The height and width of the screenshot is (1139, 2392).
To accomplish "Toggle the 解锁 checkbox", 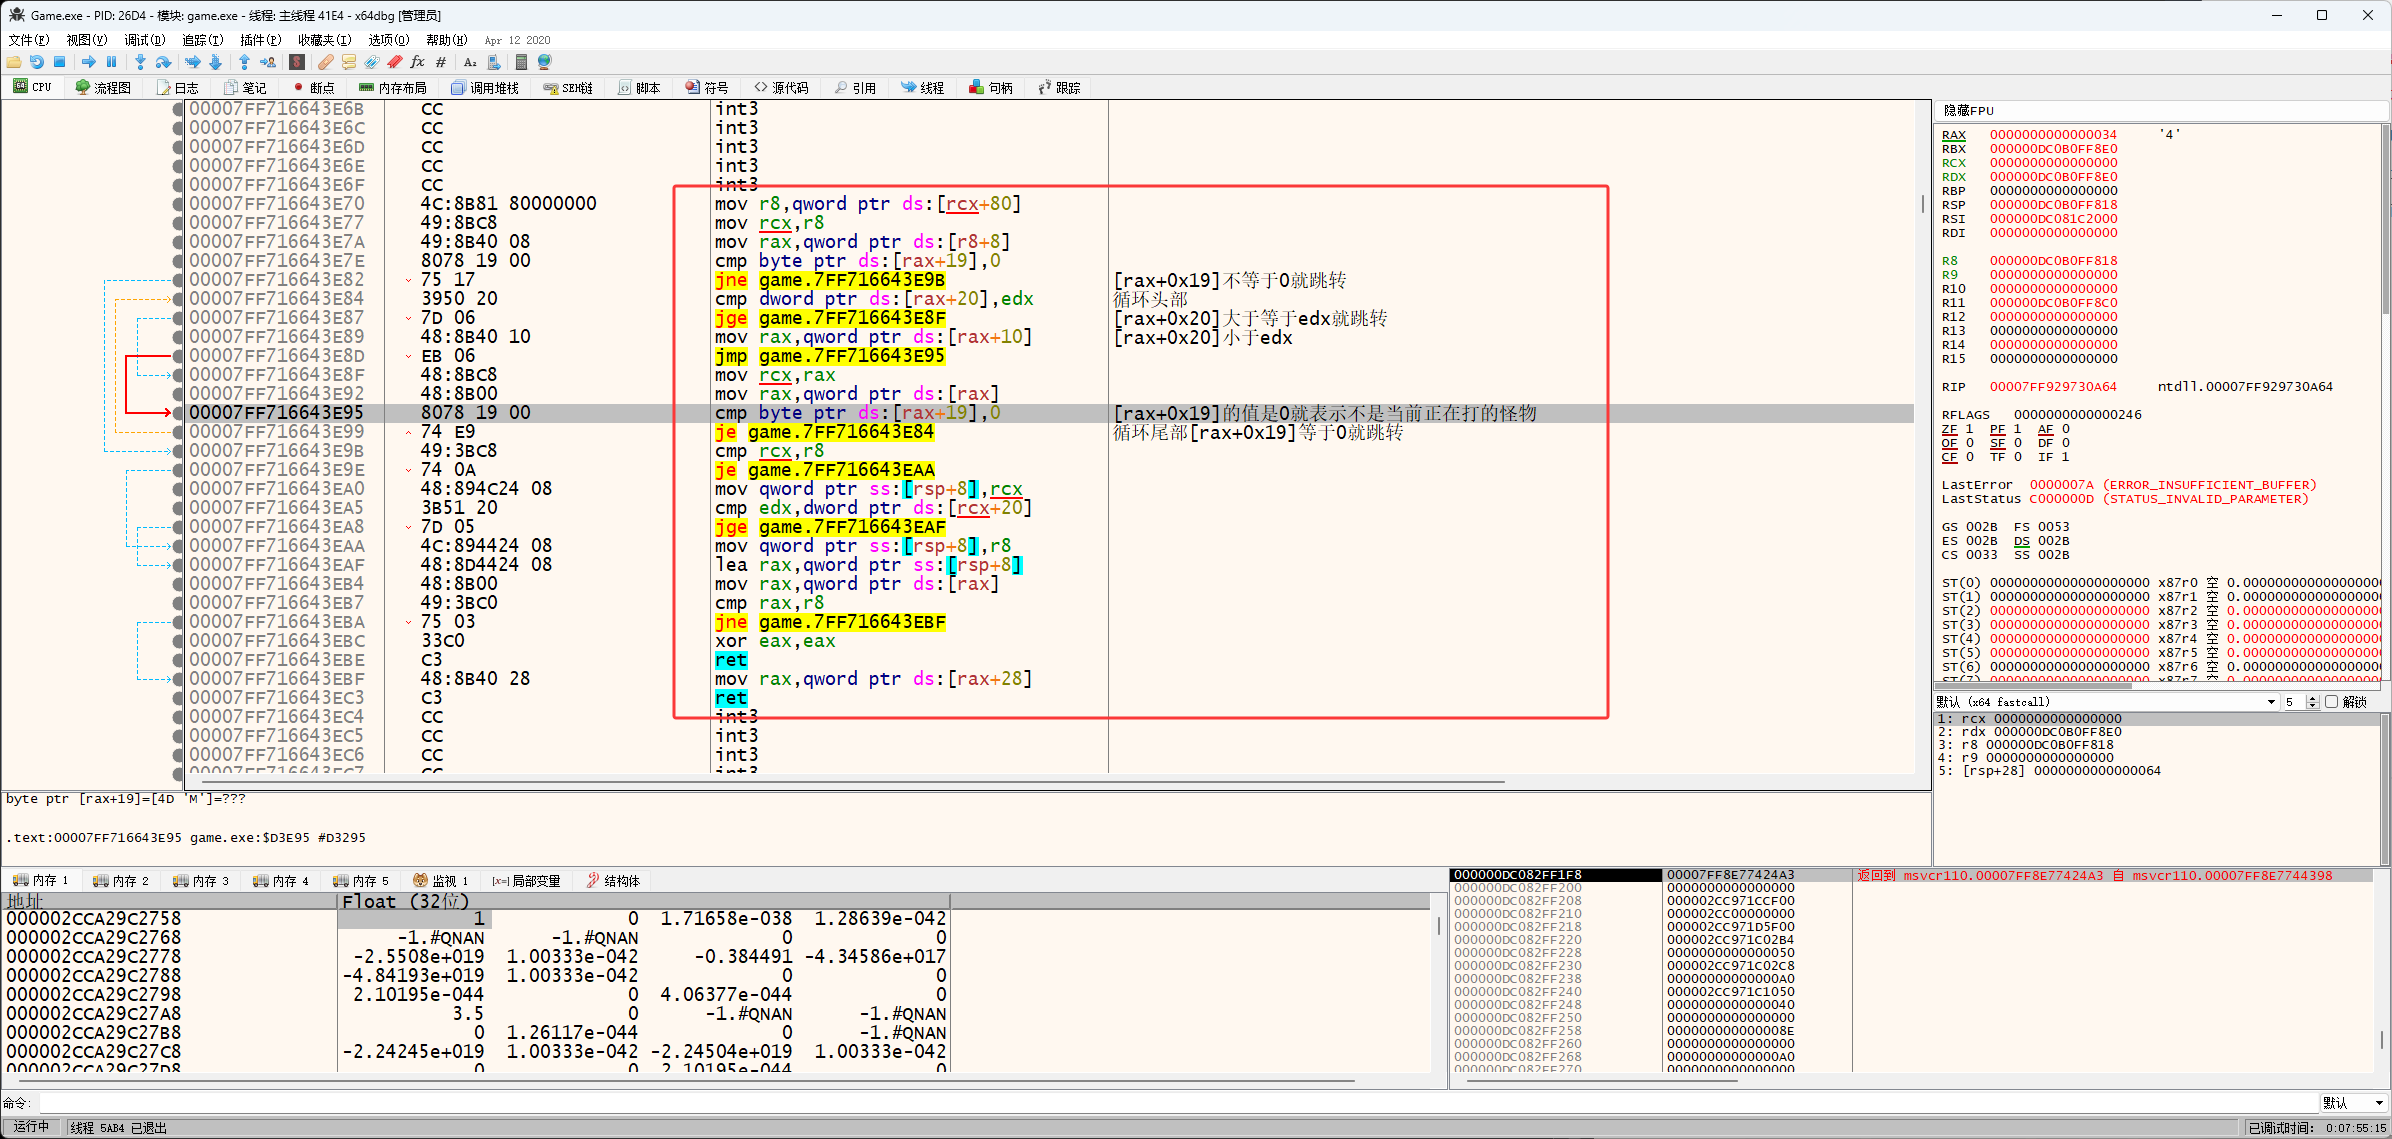I will point(2331,702).
